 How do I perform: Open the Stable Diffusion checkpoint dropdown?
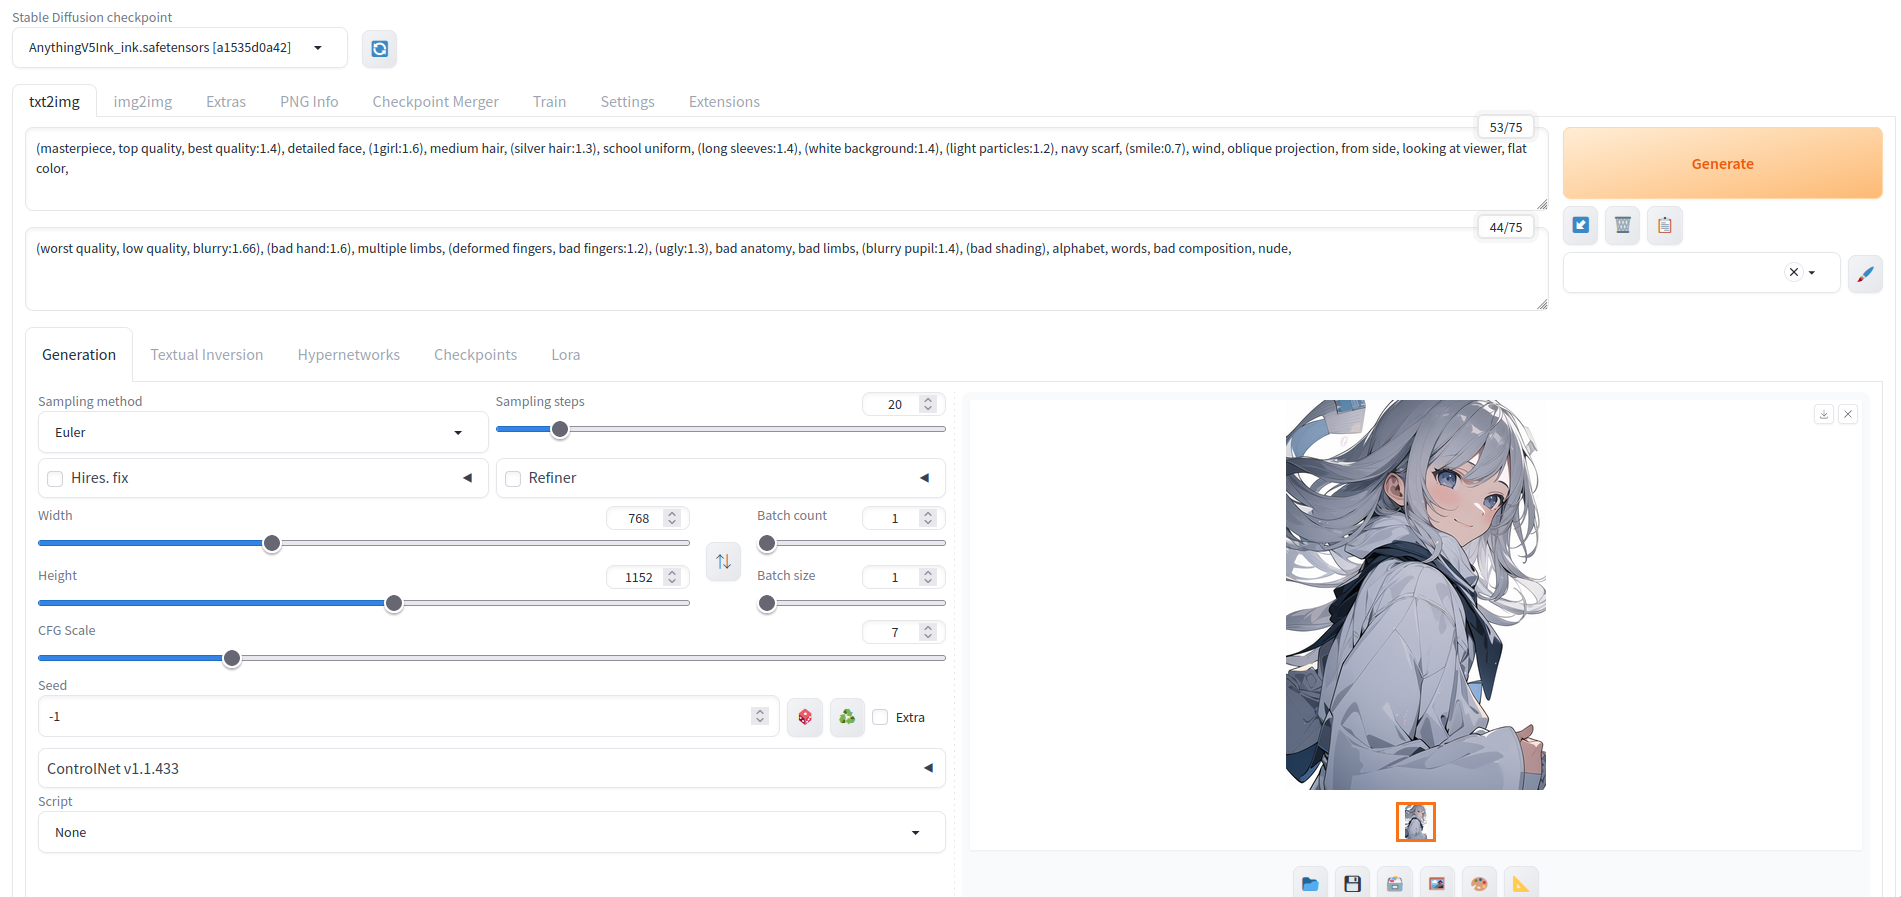point(179,48)
